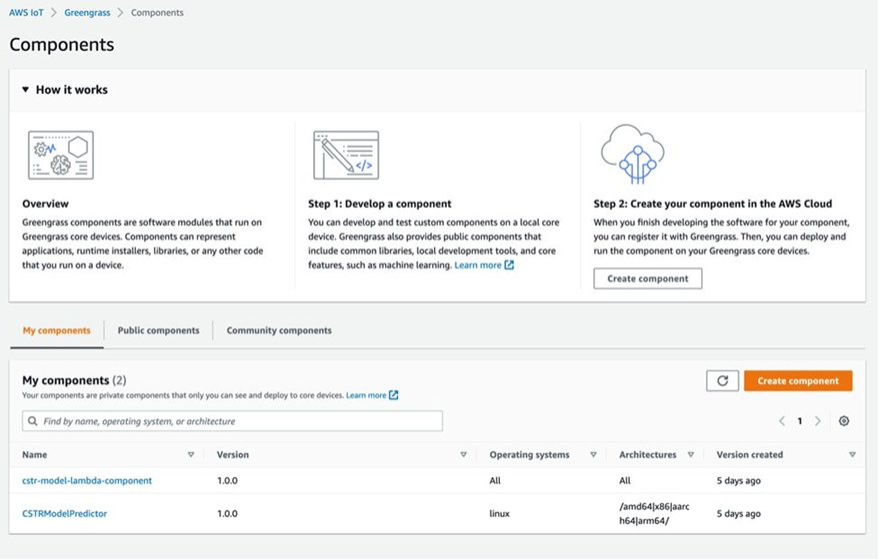Open Learn more link in Step 1
This screenshot has width=879, height=560.
[x=478, y=265]
